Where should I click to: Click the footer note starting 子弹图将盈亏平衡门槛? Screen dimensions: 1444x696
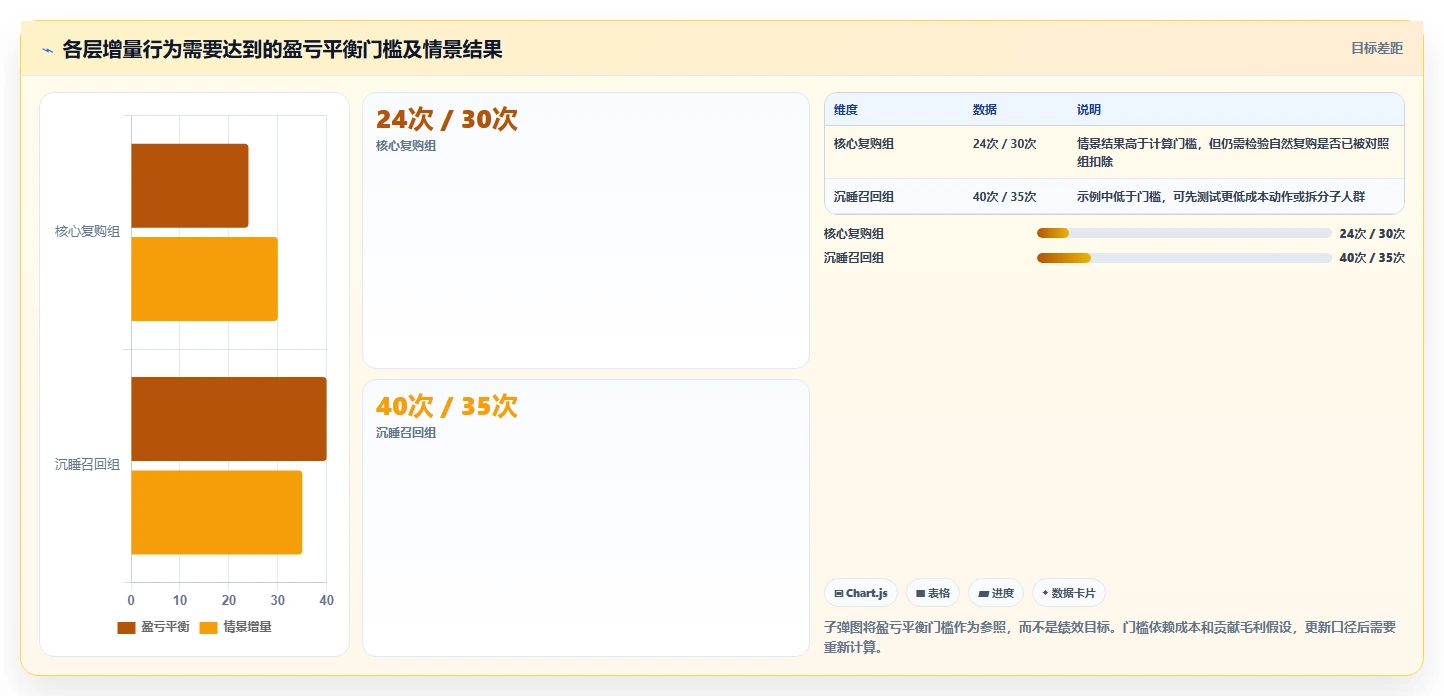[1110, 637]
